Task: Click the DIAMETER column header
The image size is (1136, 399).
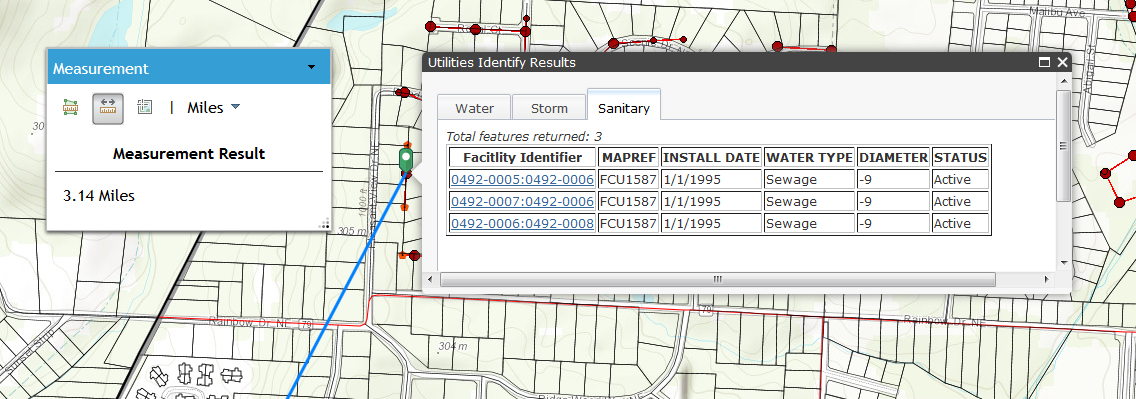Action: (x=893, y=157)
